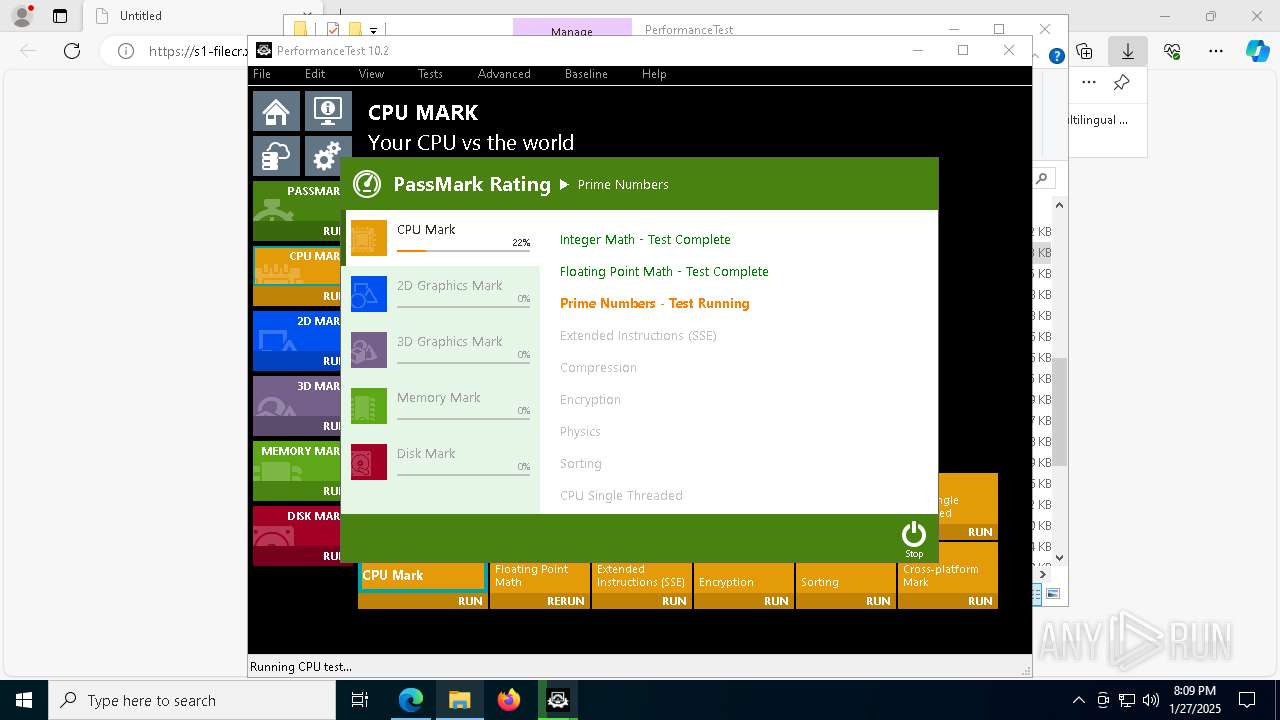Click 'Integer Math - Test Complete' text

tap(645, 240)
